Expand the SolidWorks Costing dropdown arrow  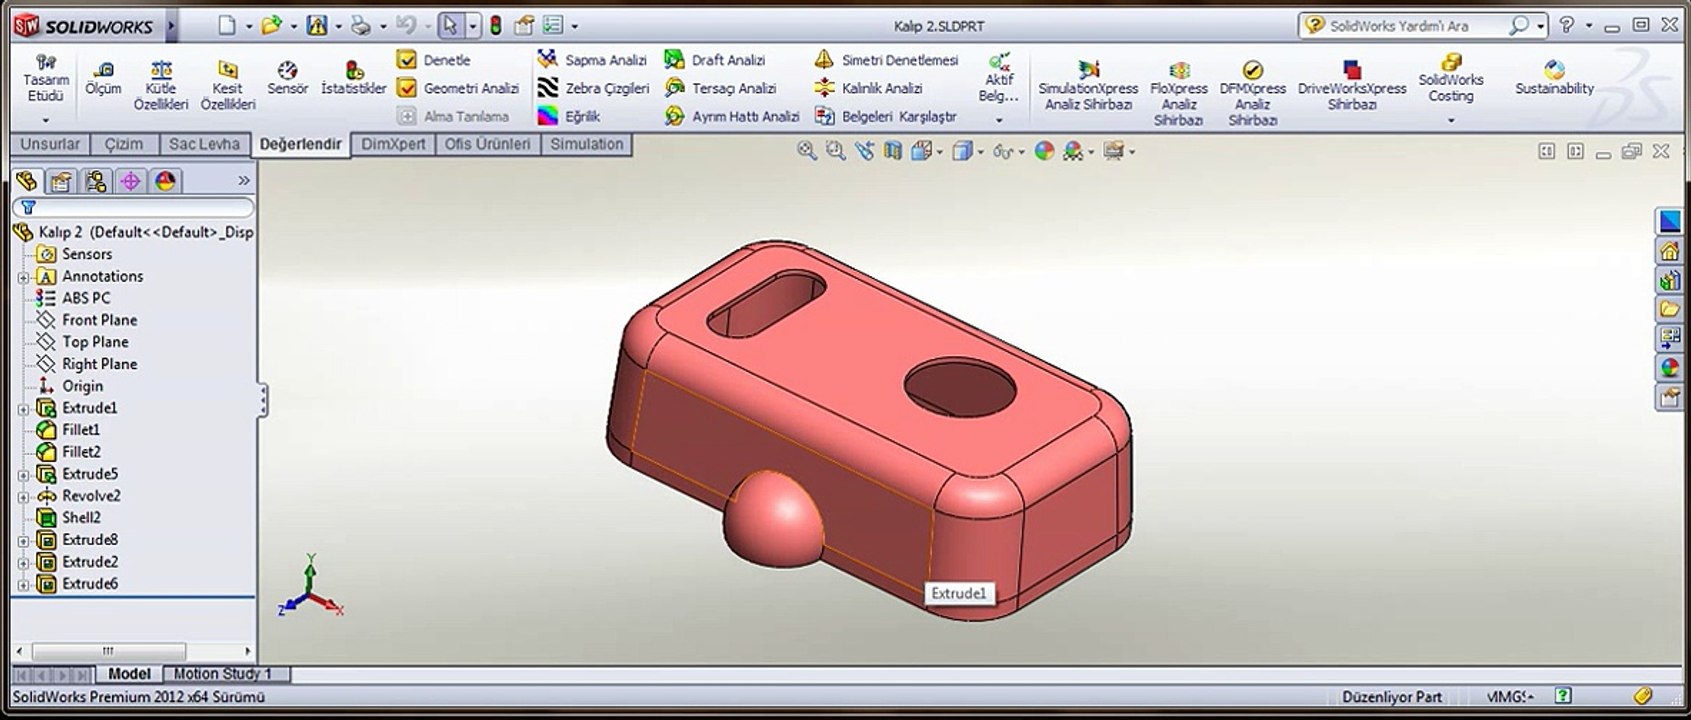pyautogui.click(x=1451, y=120)
